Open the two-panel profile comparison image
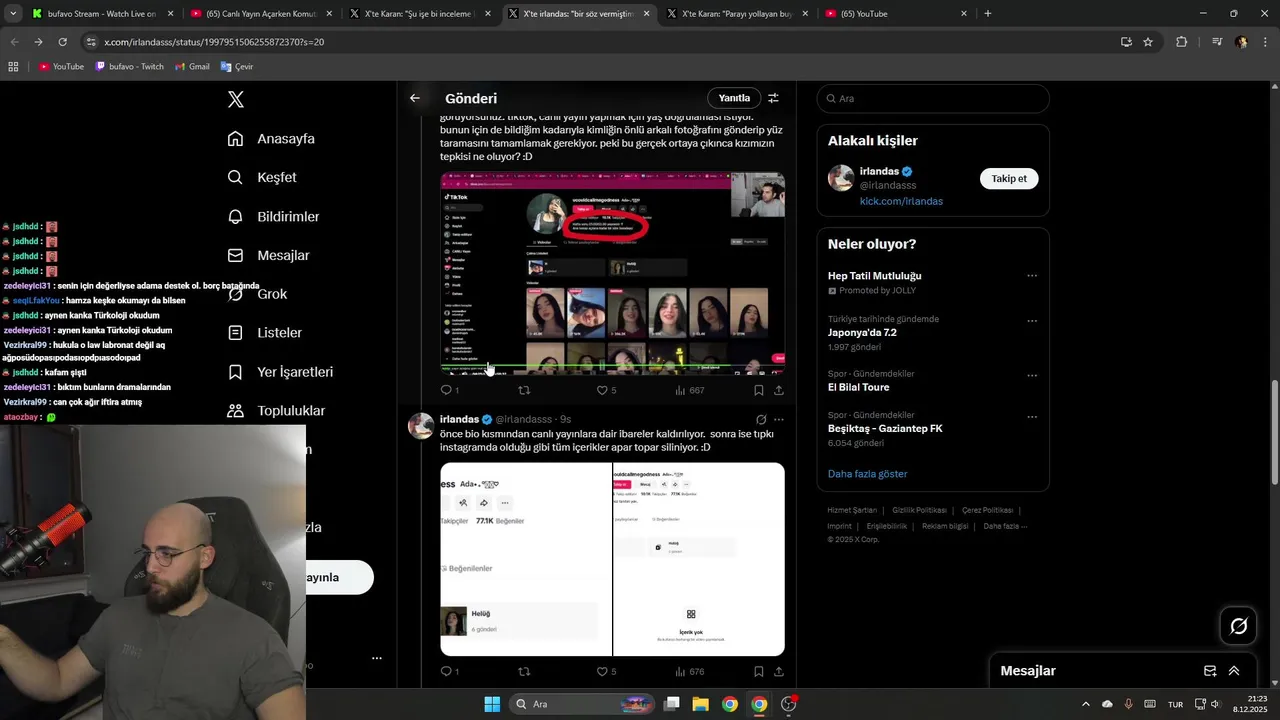 [612, 559]
